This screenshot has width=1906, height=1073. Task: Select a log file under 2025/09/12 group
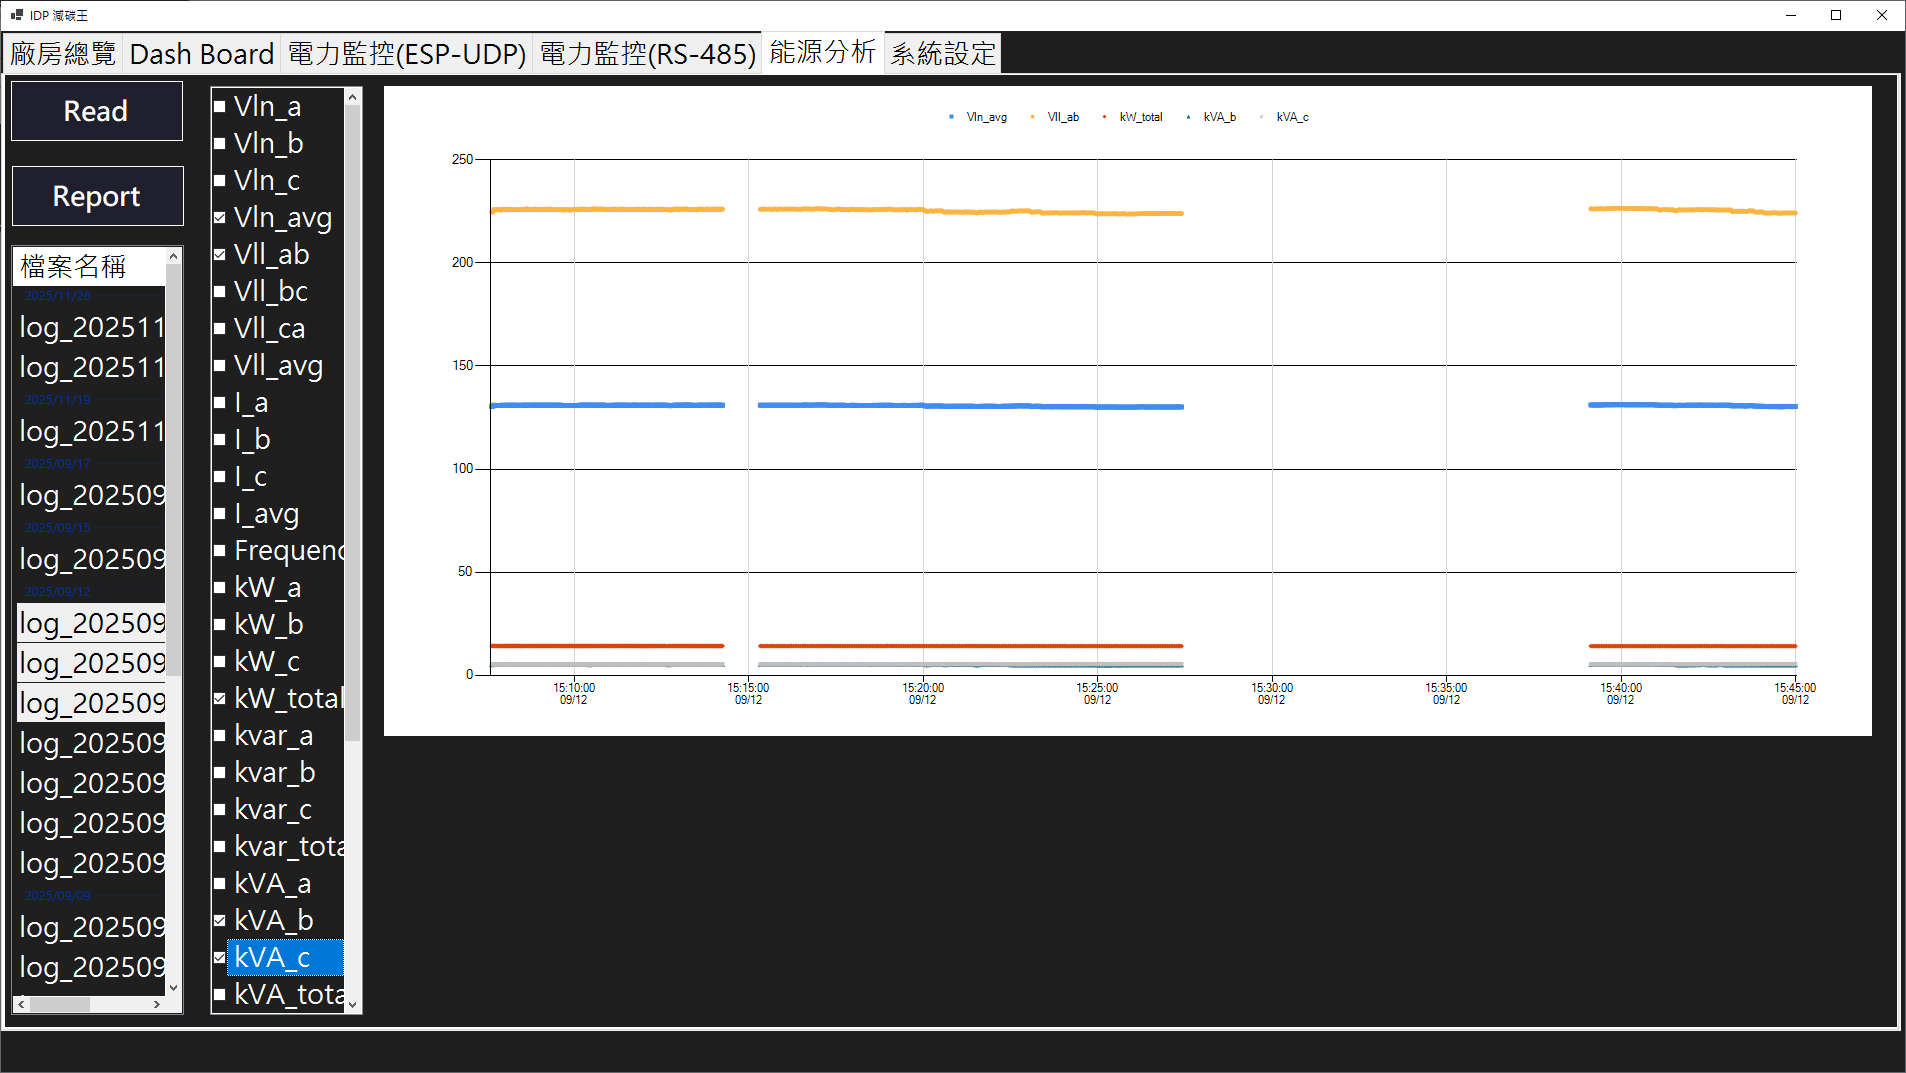(x=91, y=622)
